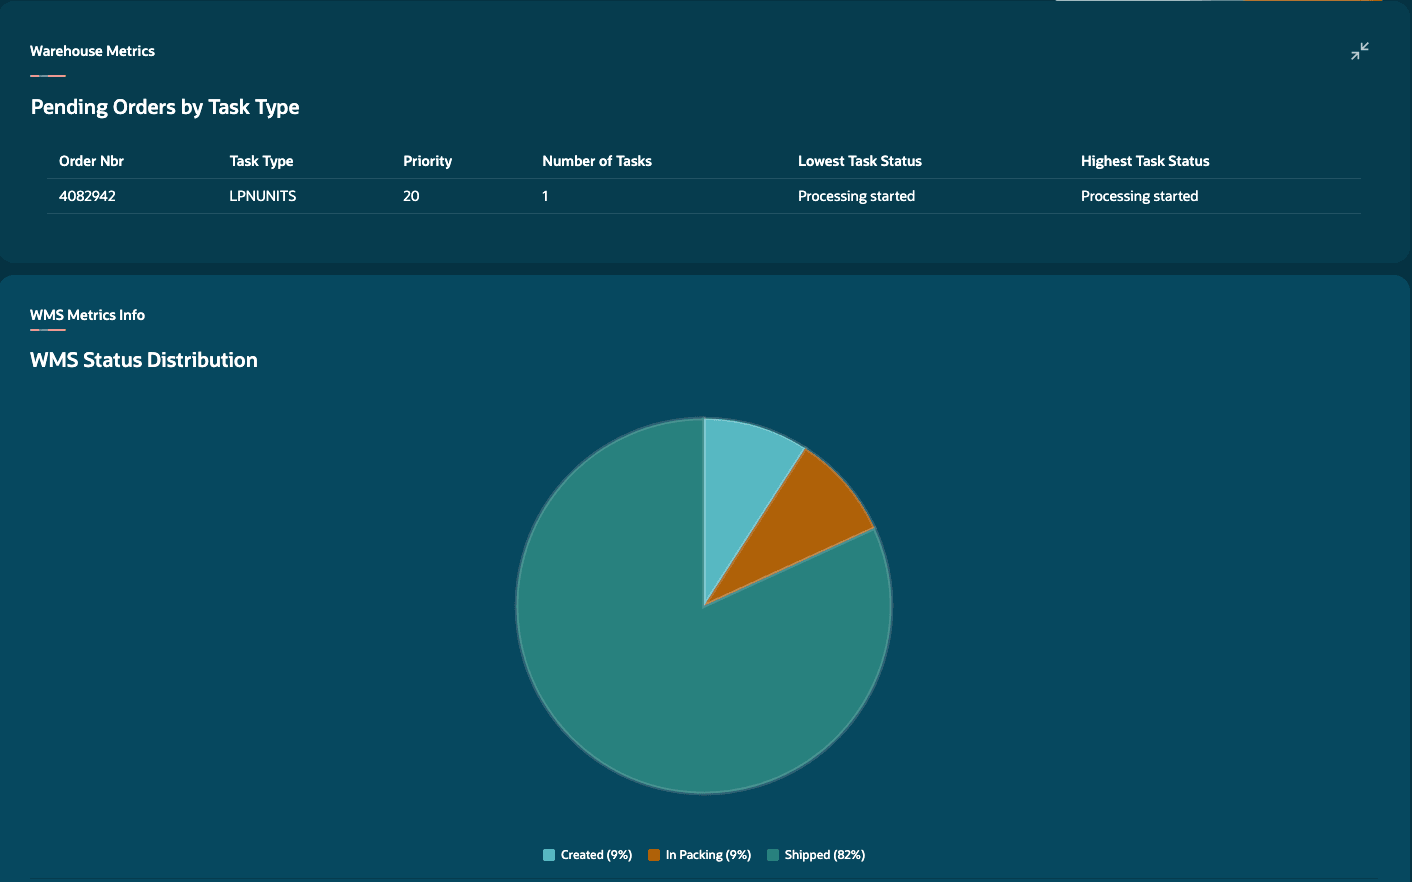Viewport: 1412px width, 882px height.
Task: Click the LPNUNITS task type cell
Action: click(x=263, y=196)
